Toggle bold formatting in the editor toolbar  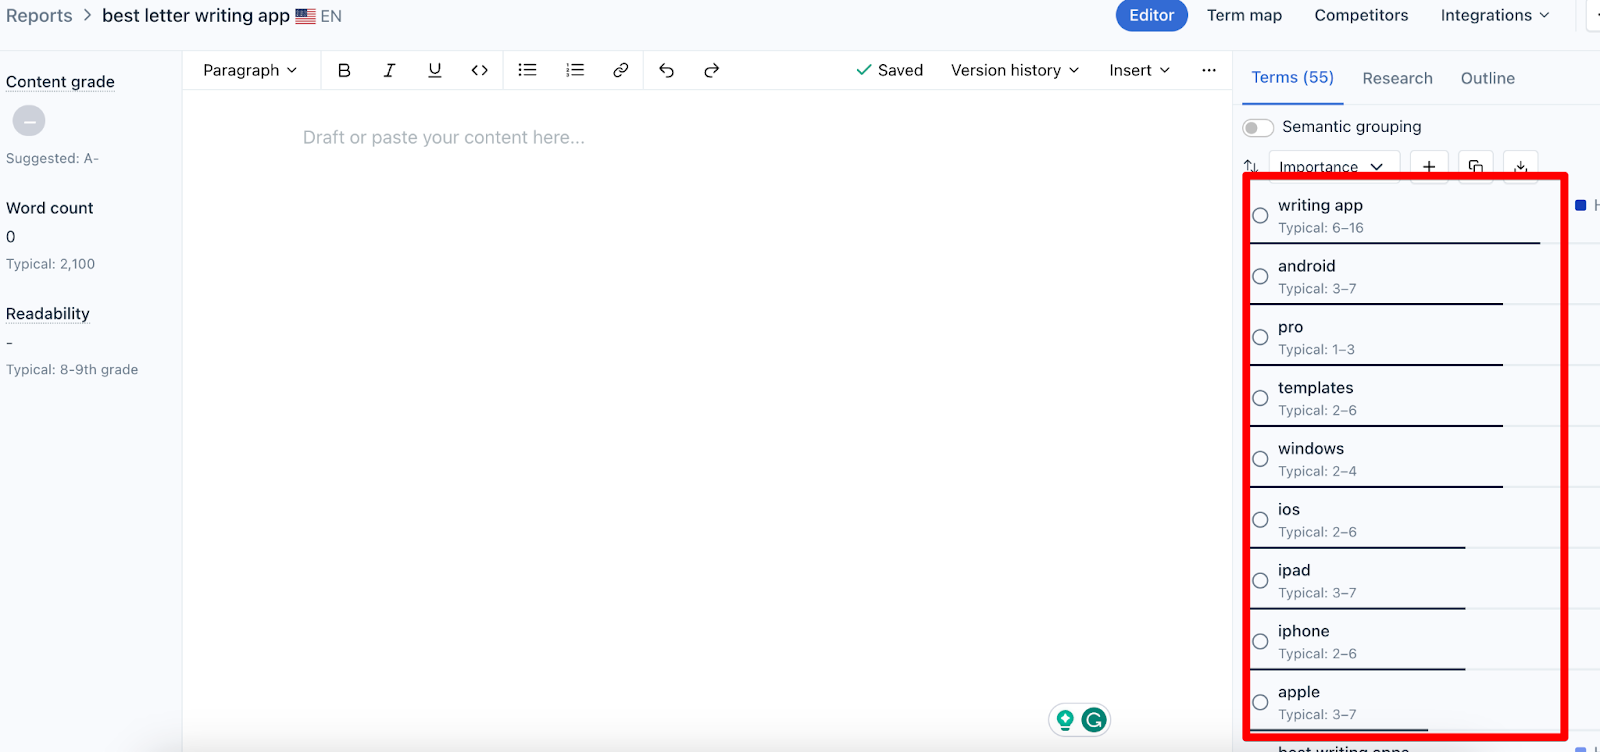point(344,70)
